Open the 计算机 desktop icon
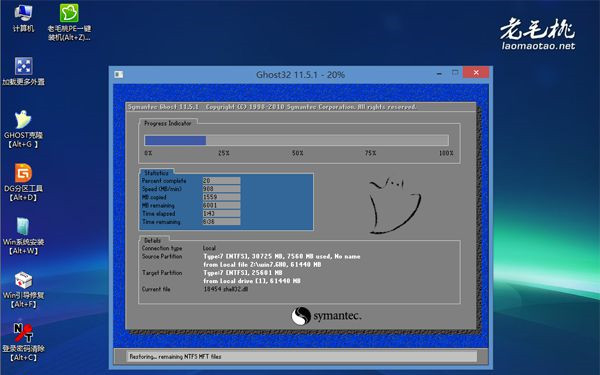This screenshot has width=600, height=375. 23,18
